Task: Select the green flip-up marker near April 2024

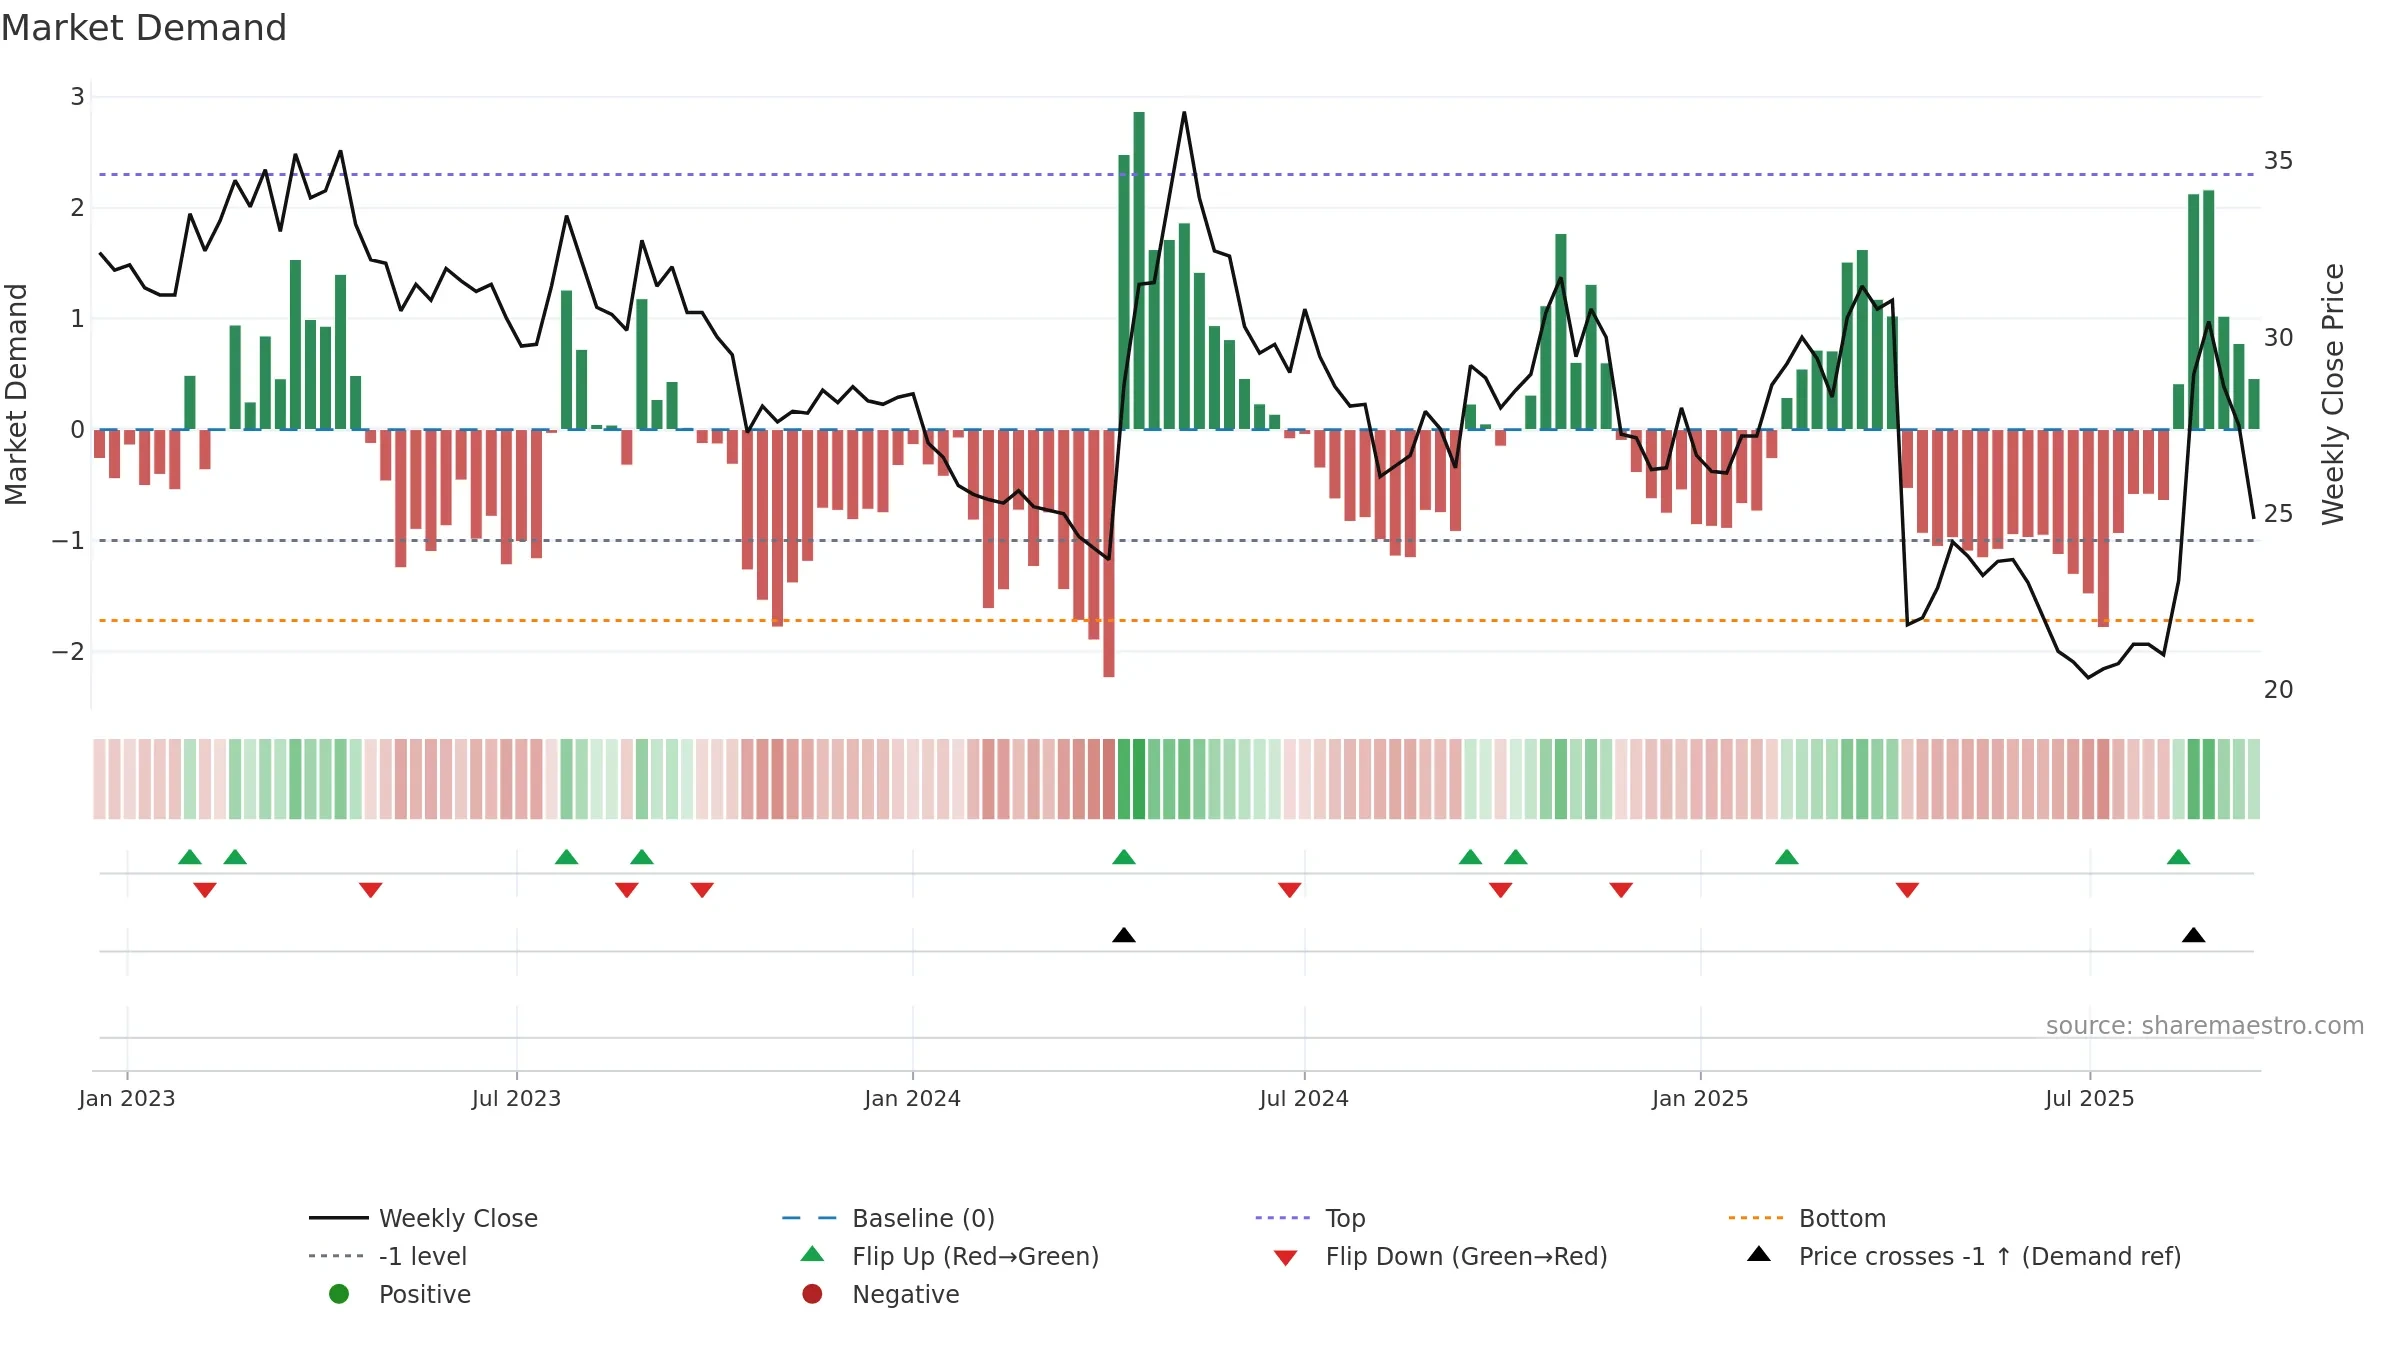Action: [1124, 857]
